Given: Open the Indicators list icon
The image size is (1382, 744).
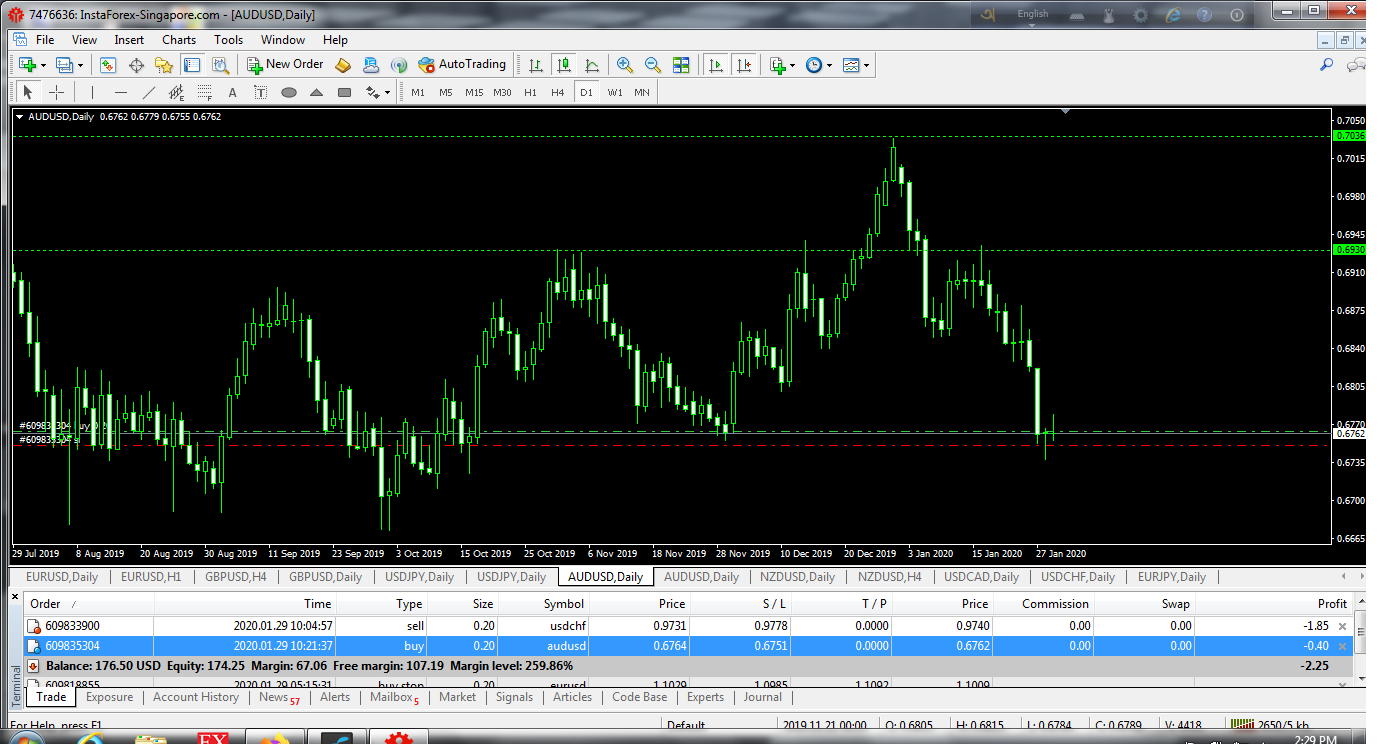Looking at the screenshot, I should [777, 65].
